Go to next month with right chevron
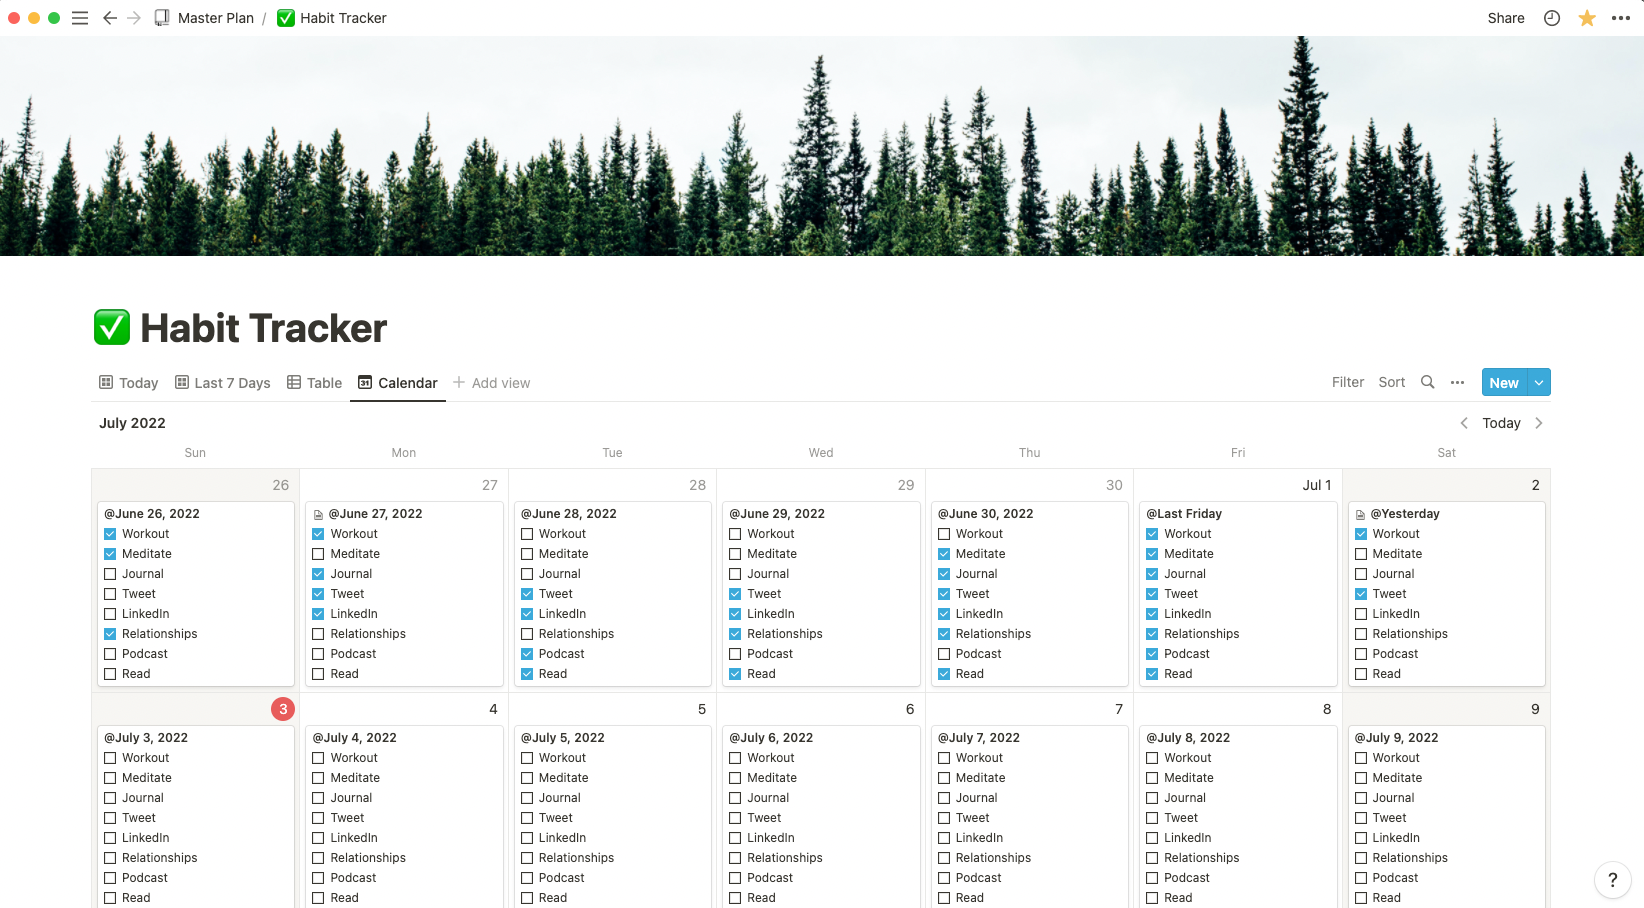This screenshot has height=908, width=1644. tap(1539, 423)
